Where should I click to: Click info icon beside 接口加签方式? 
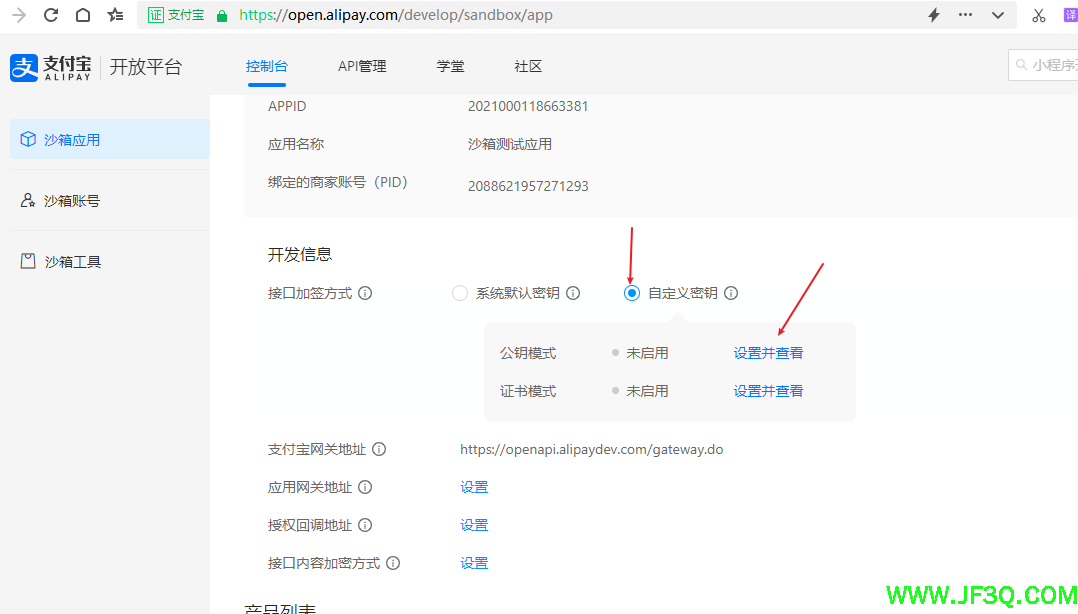(x=365, y=294)
